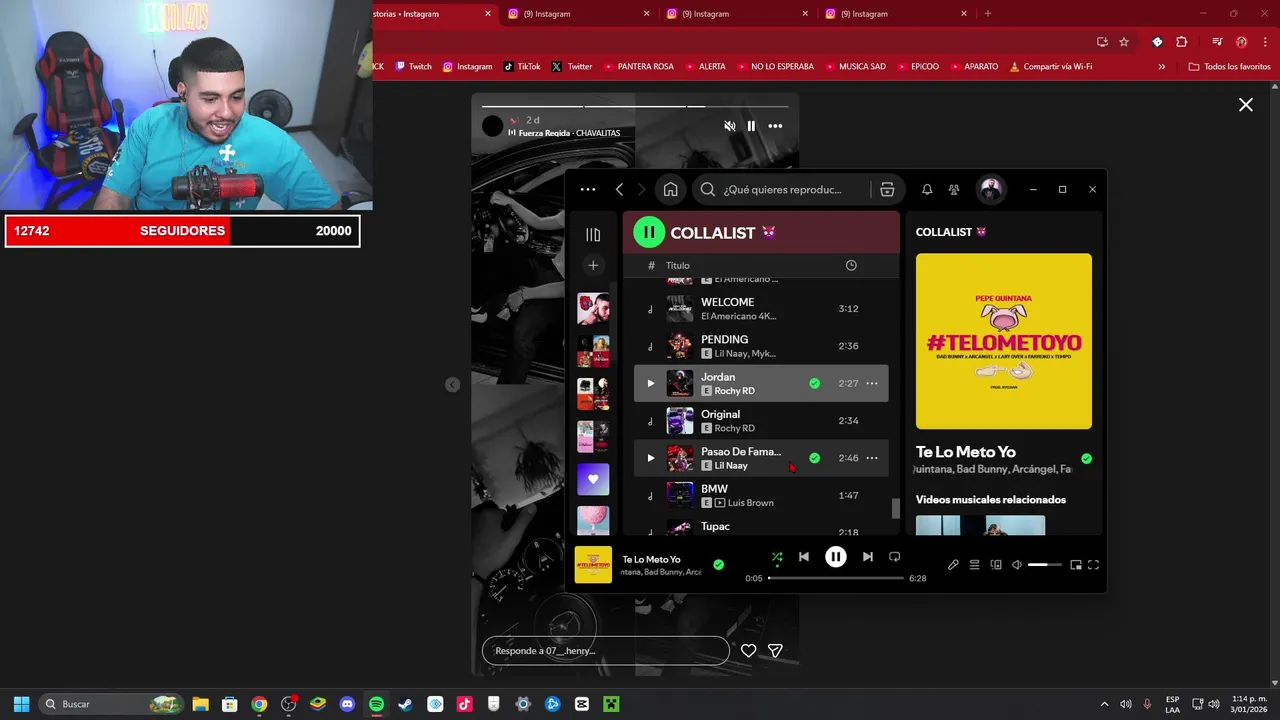Open Todos los favoritos folder
The height and width of the screenshot is (720, 1280).
(x=1229, y=67)
